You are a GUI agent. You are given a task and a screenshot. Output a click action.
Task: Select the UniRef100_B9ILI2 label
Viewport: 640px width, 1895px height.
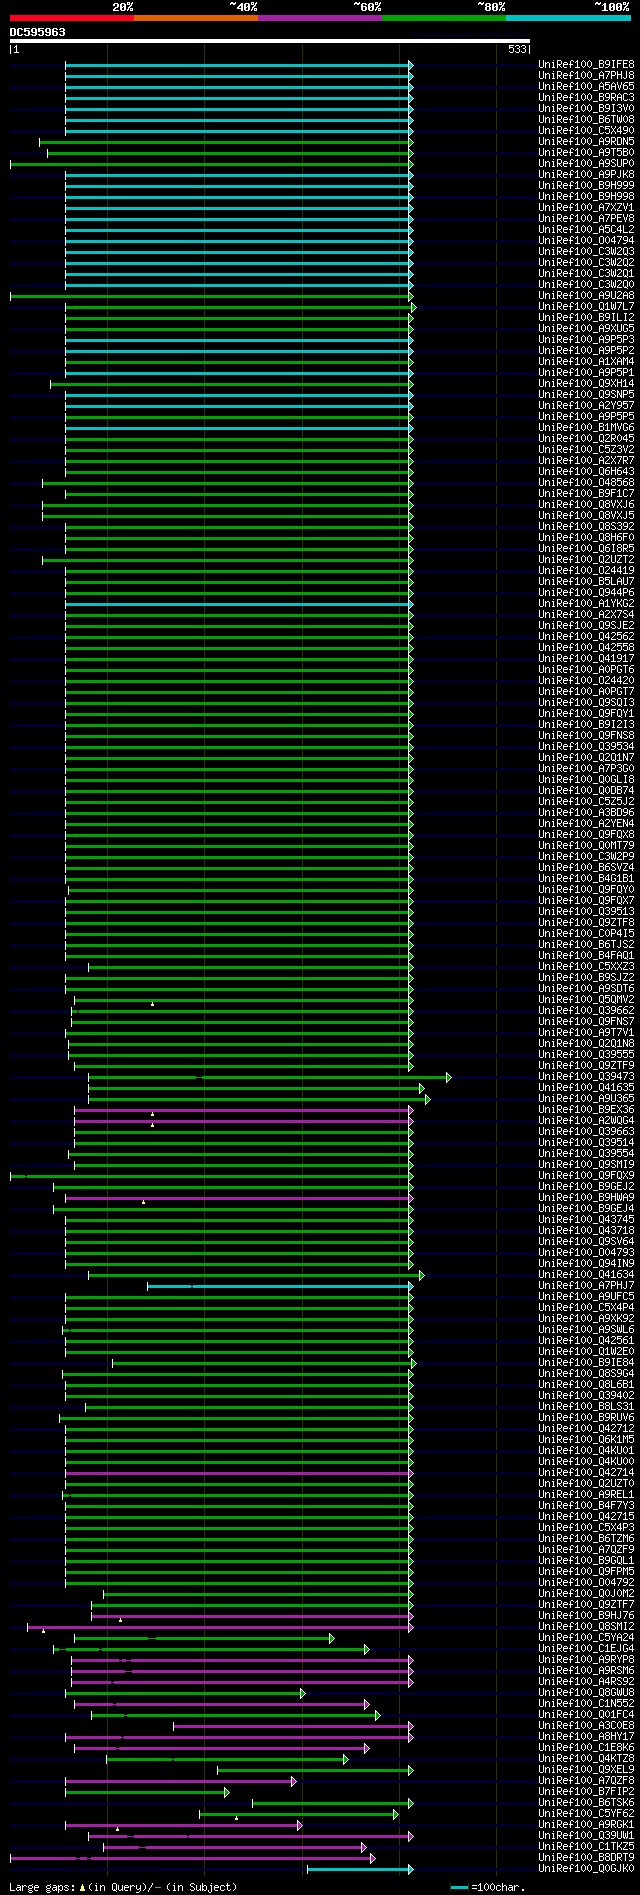click(x=586, y=317)
